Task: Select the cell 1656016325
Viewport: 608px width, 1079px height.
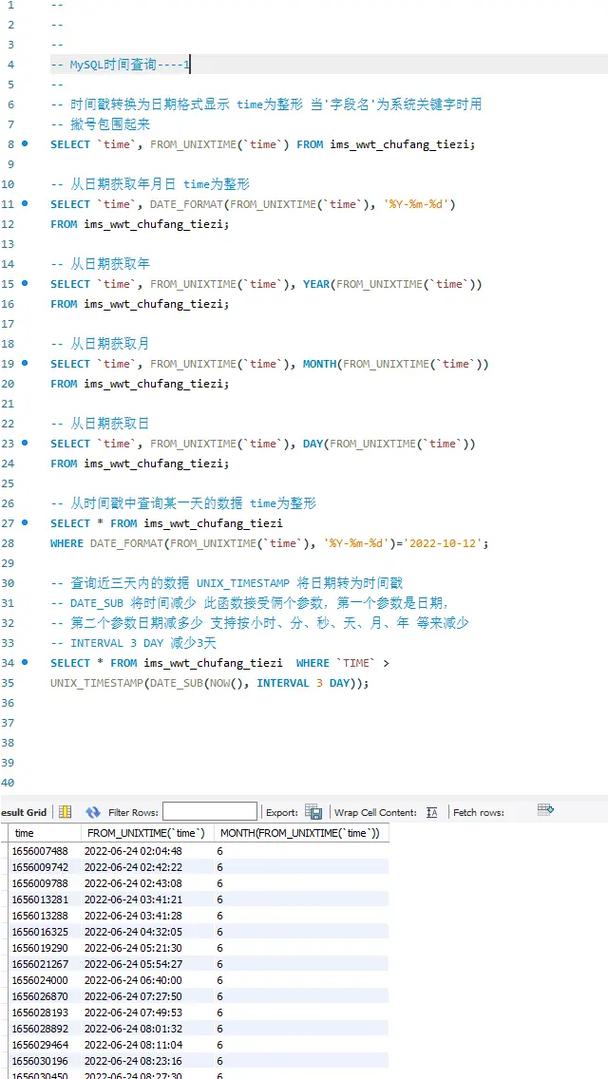Action: (x=40, y=932)
